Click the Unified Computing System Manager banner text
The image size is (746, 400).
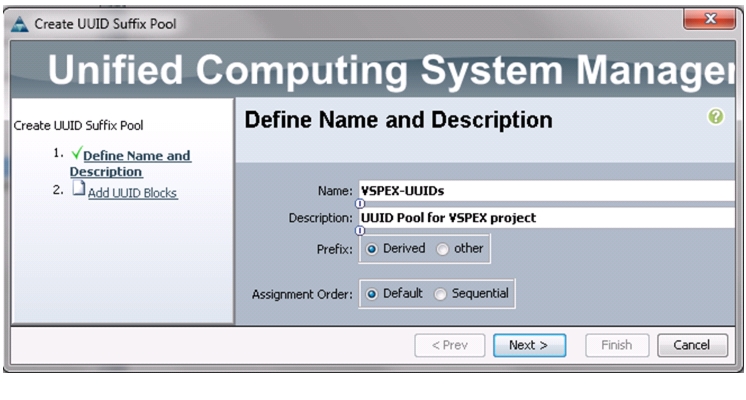coord(391,70)
